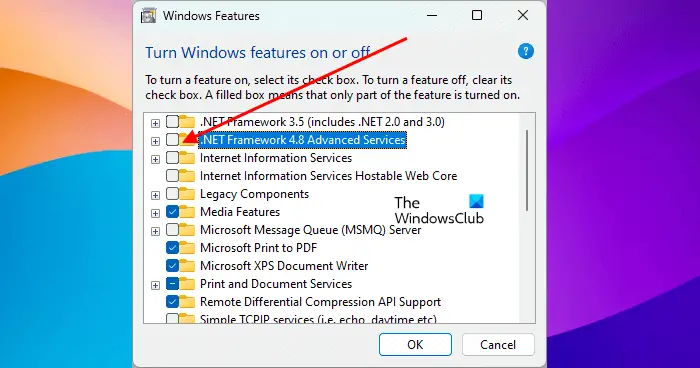The height and width of the screenshot is (368, 700).
Task: Confirm changes with the OK button
Action: point(415,344)
